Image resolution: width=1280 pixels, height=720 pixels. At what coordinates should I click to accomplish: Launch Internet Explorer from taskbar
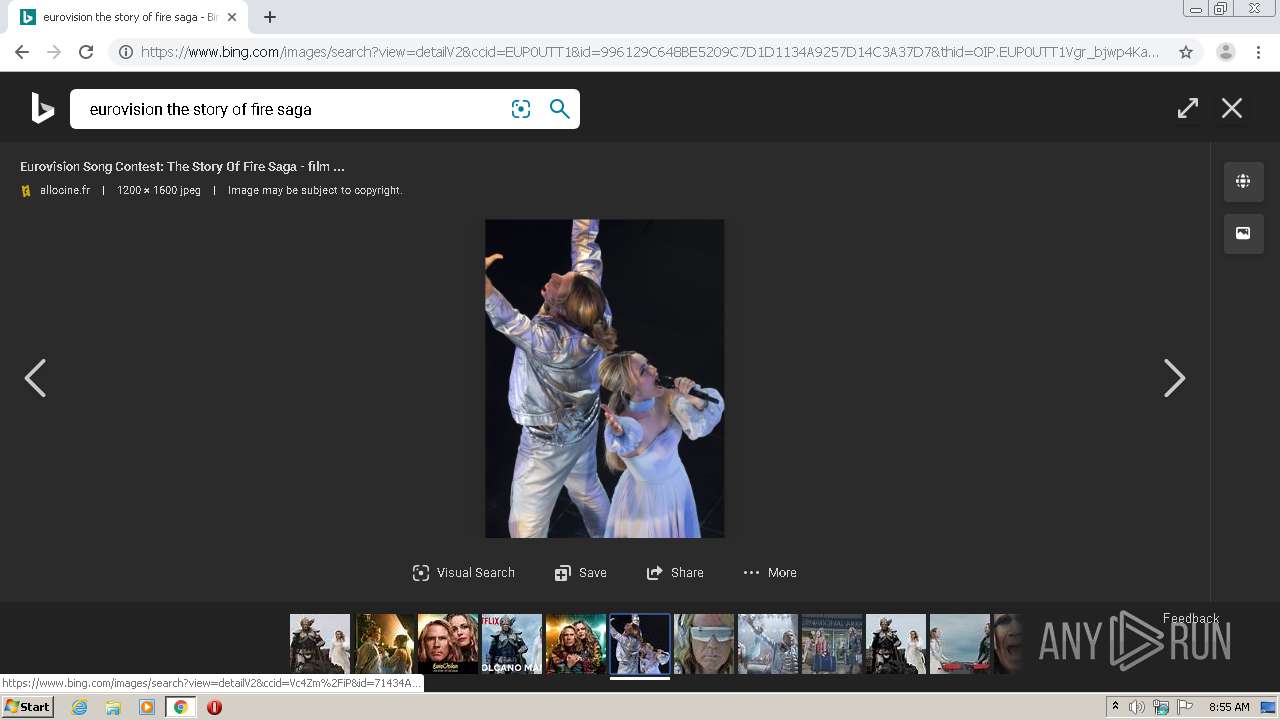point(79,707)
